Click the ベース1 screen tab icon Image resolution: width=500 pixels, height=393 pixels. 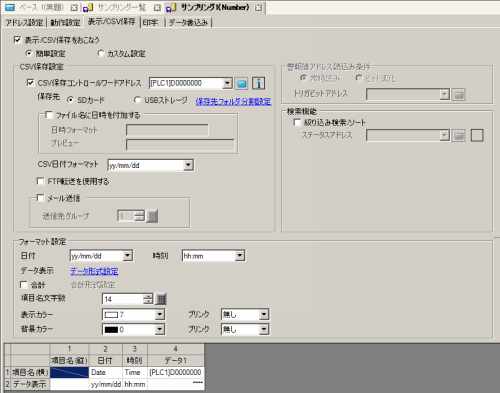[x=10, y=7]
